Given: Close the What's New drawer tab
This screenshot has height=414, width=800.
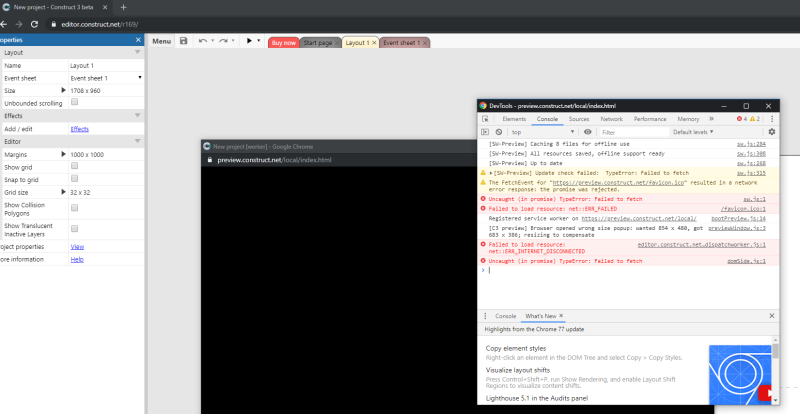Looking at the screenshot, I should pos(561,315).
